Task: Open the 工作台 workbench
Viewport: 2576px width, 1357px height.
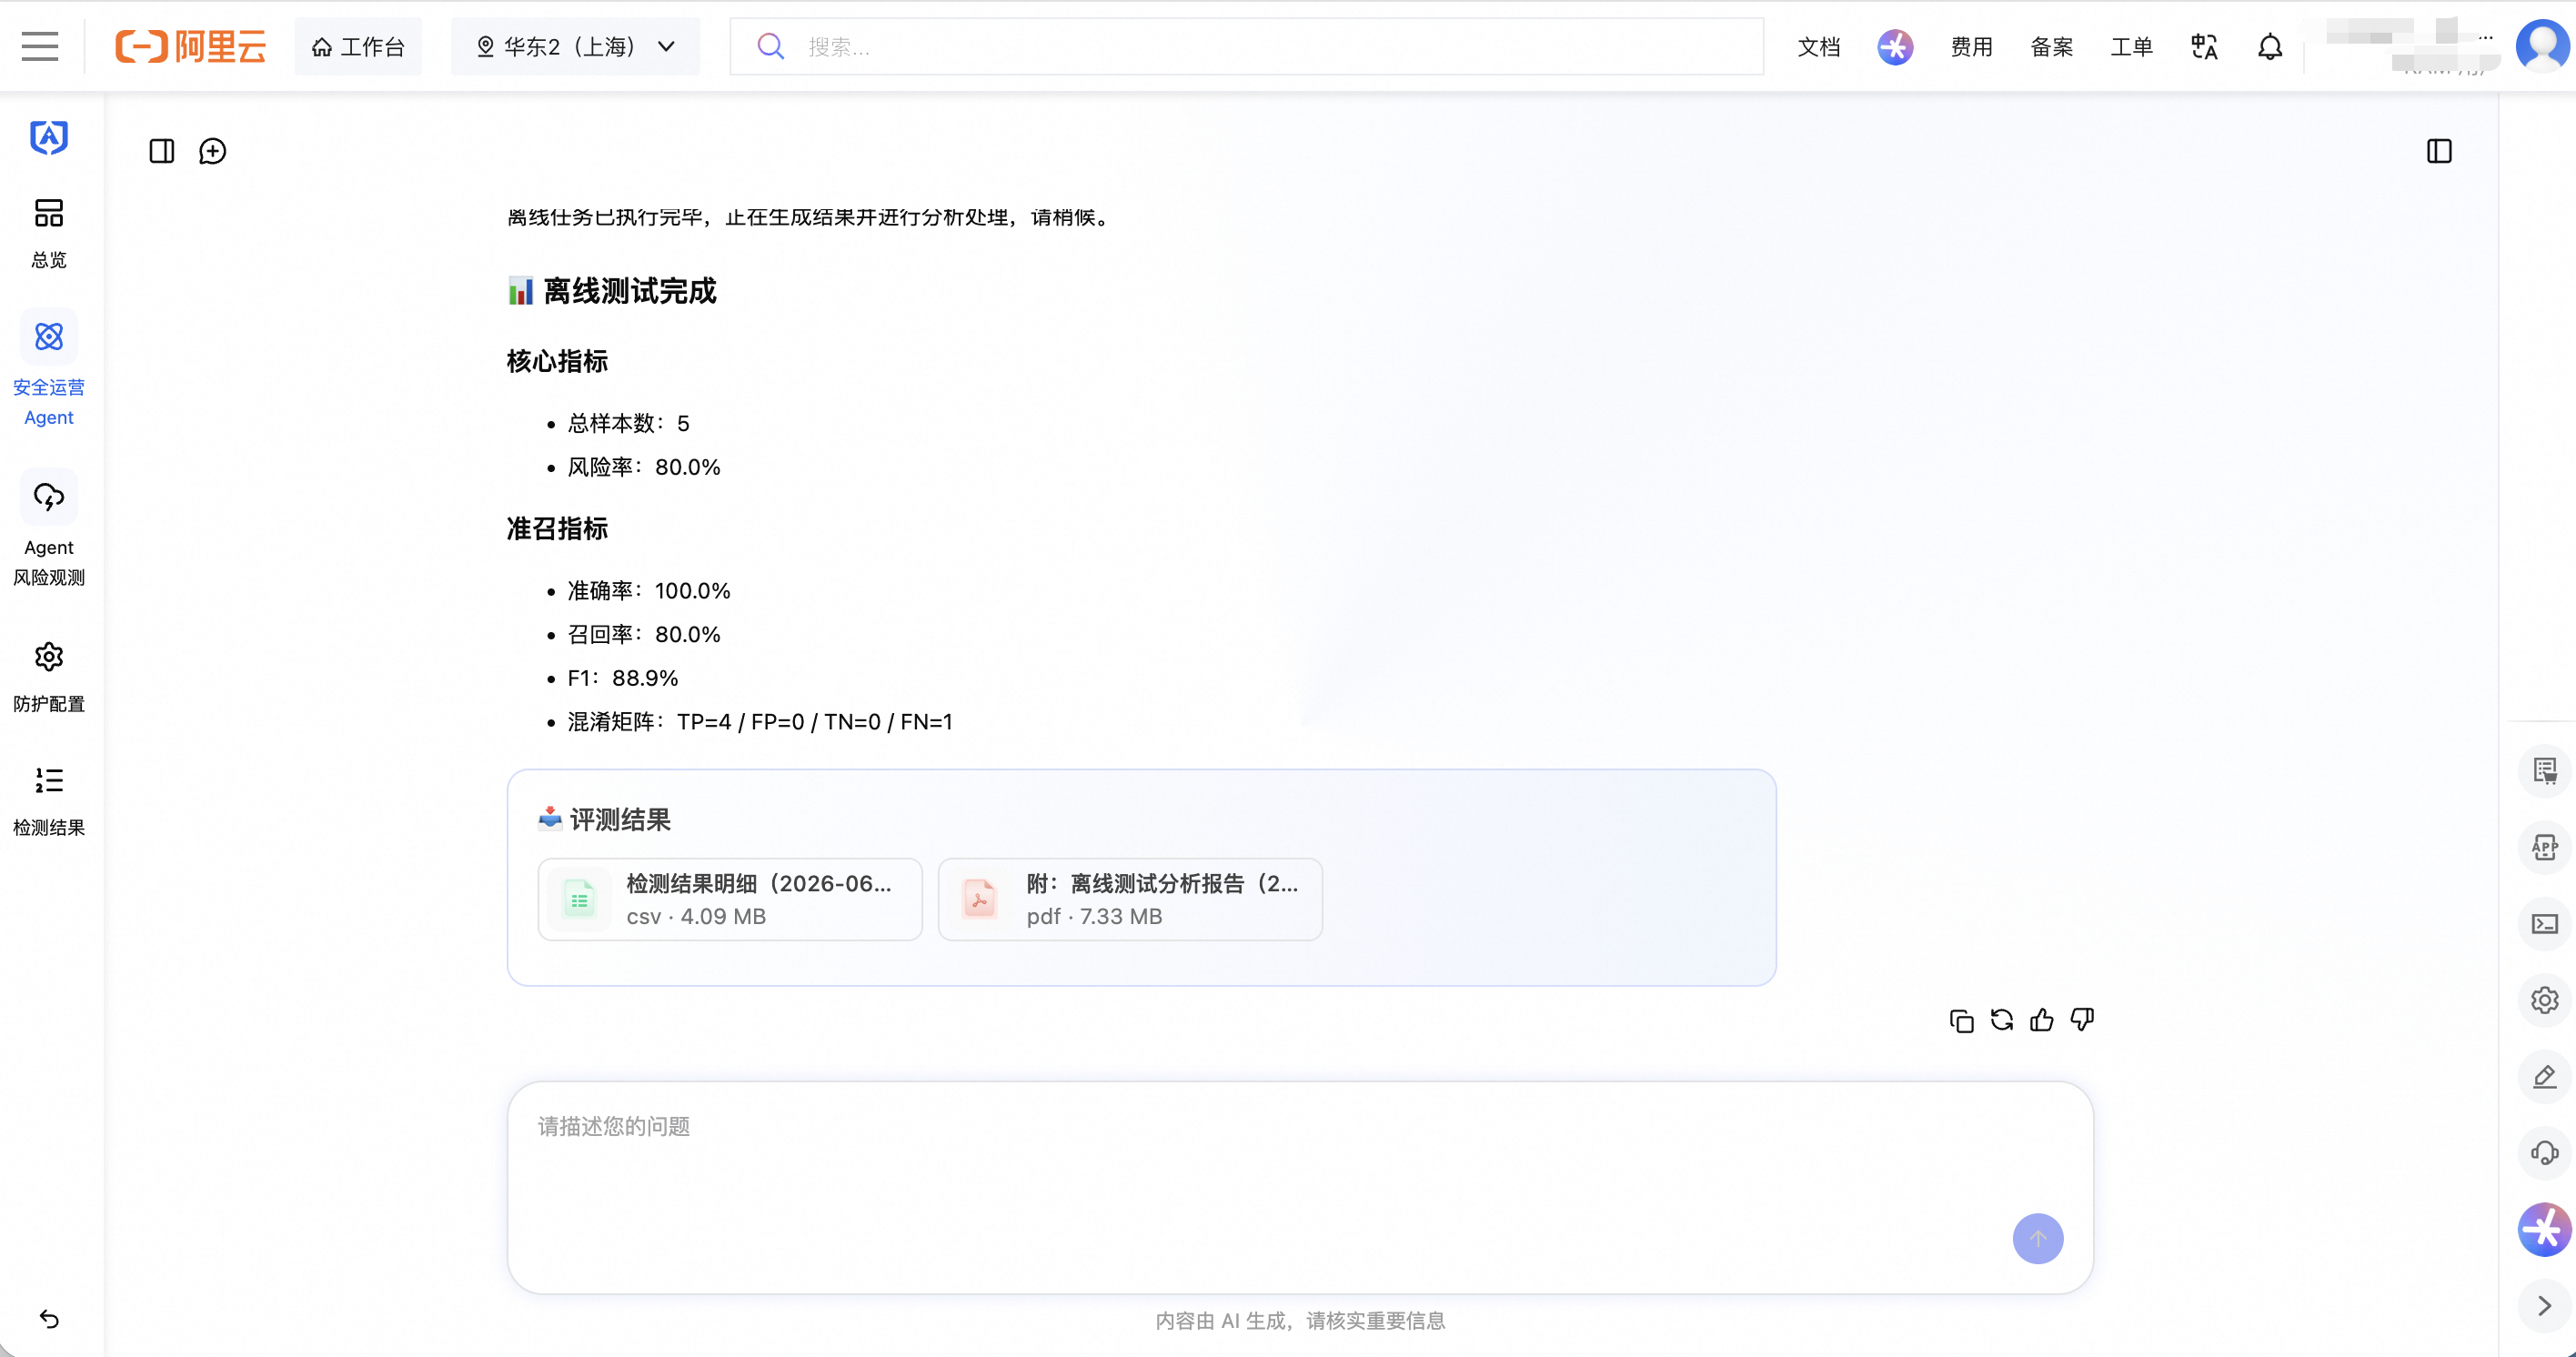Action: pos(358,46)
